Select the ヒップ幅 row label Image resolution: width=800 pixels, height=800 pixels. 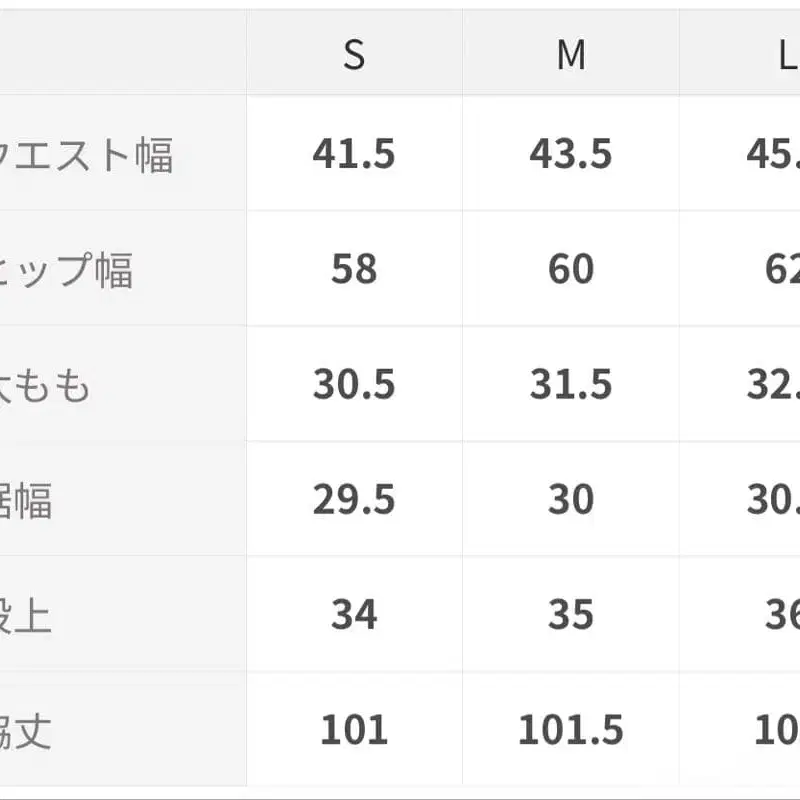68,270
